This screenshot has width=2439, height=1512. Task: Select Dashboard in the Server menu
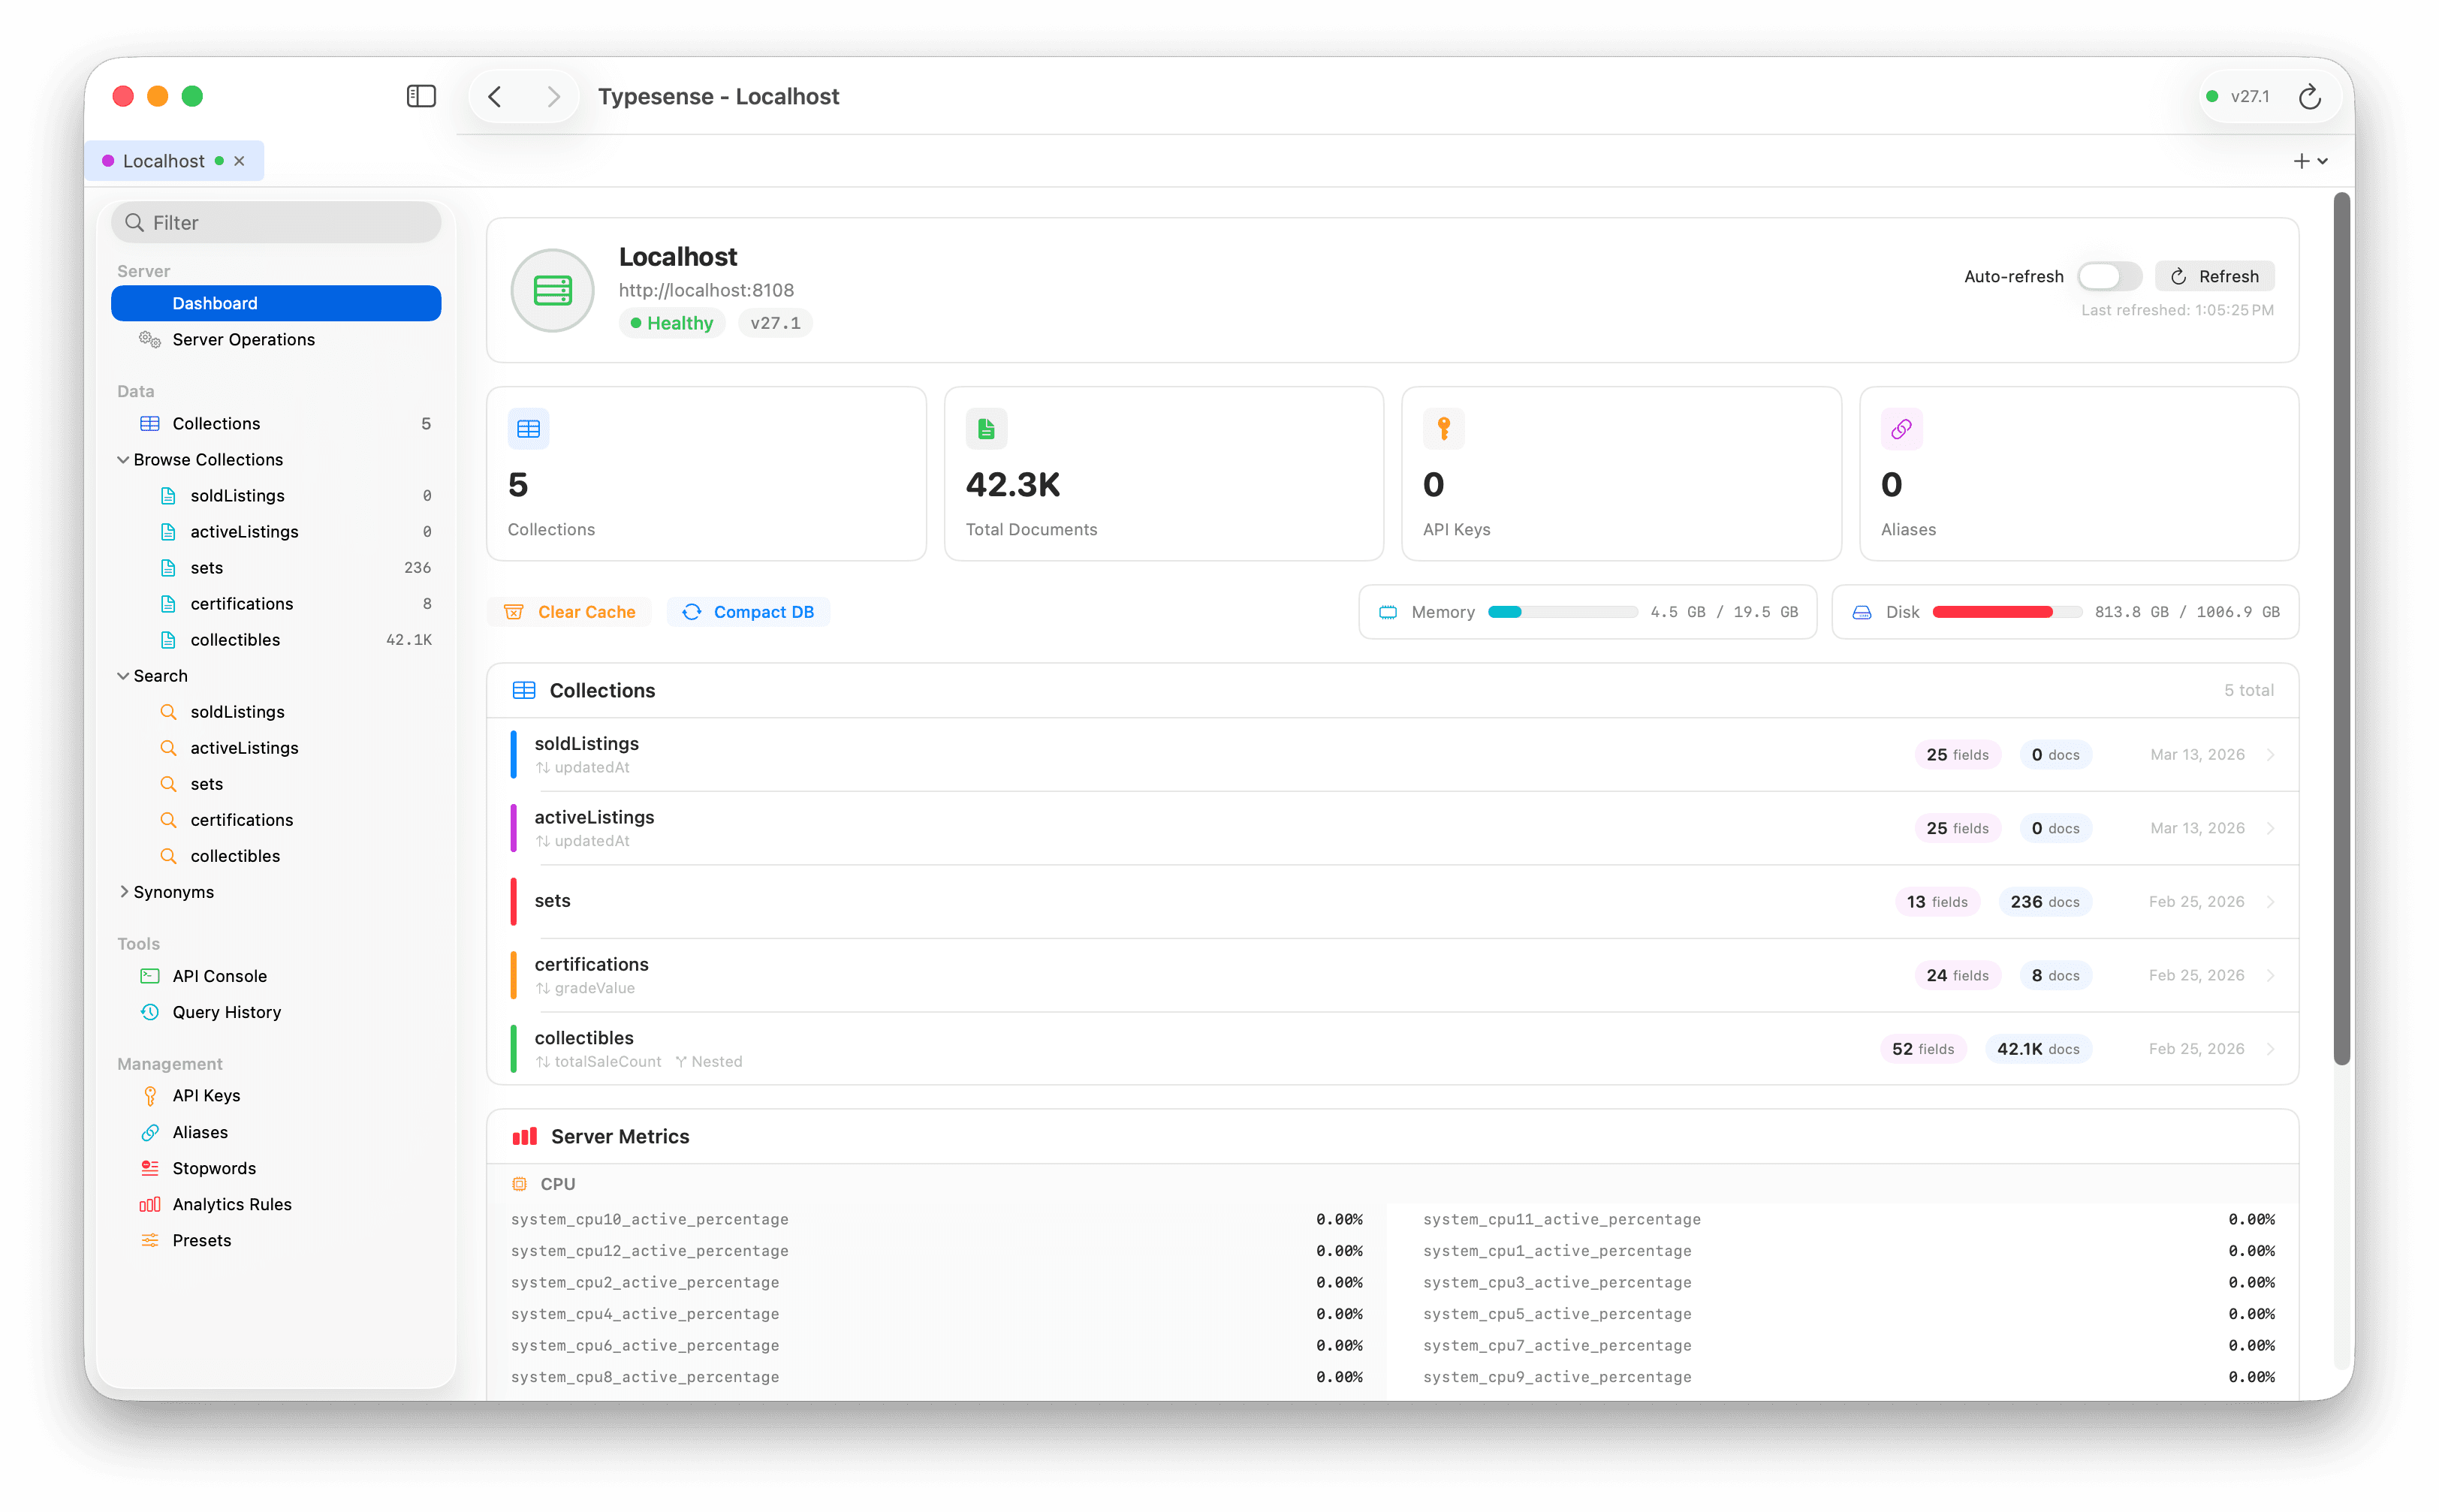tap(276, 303)
